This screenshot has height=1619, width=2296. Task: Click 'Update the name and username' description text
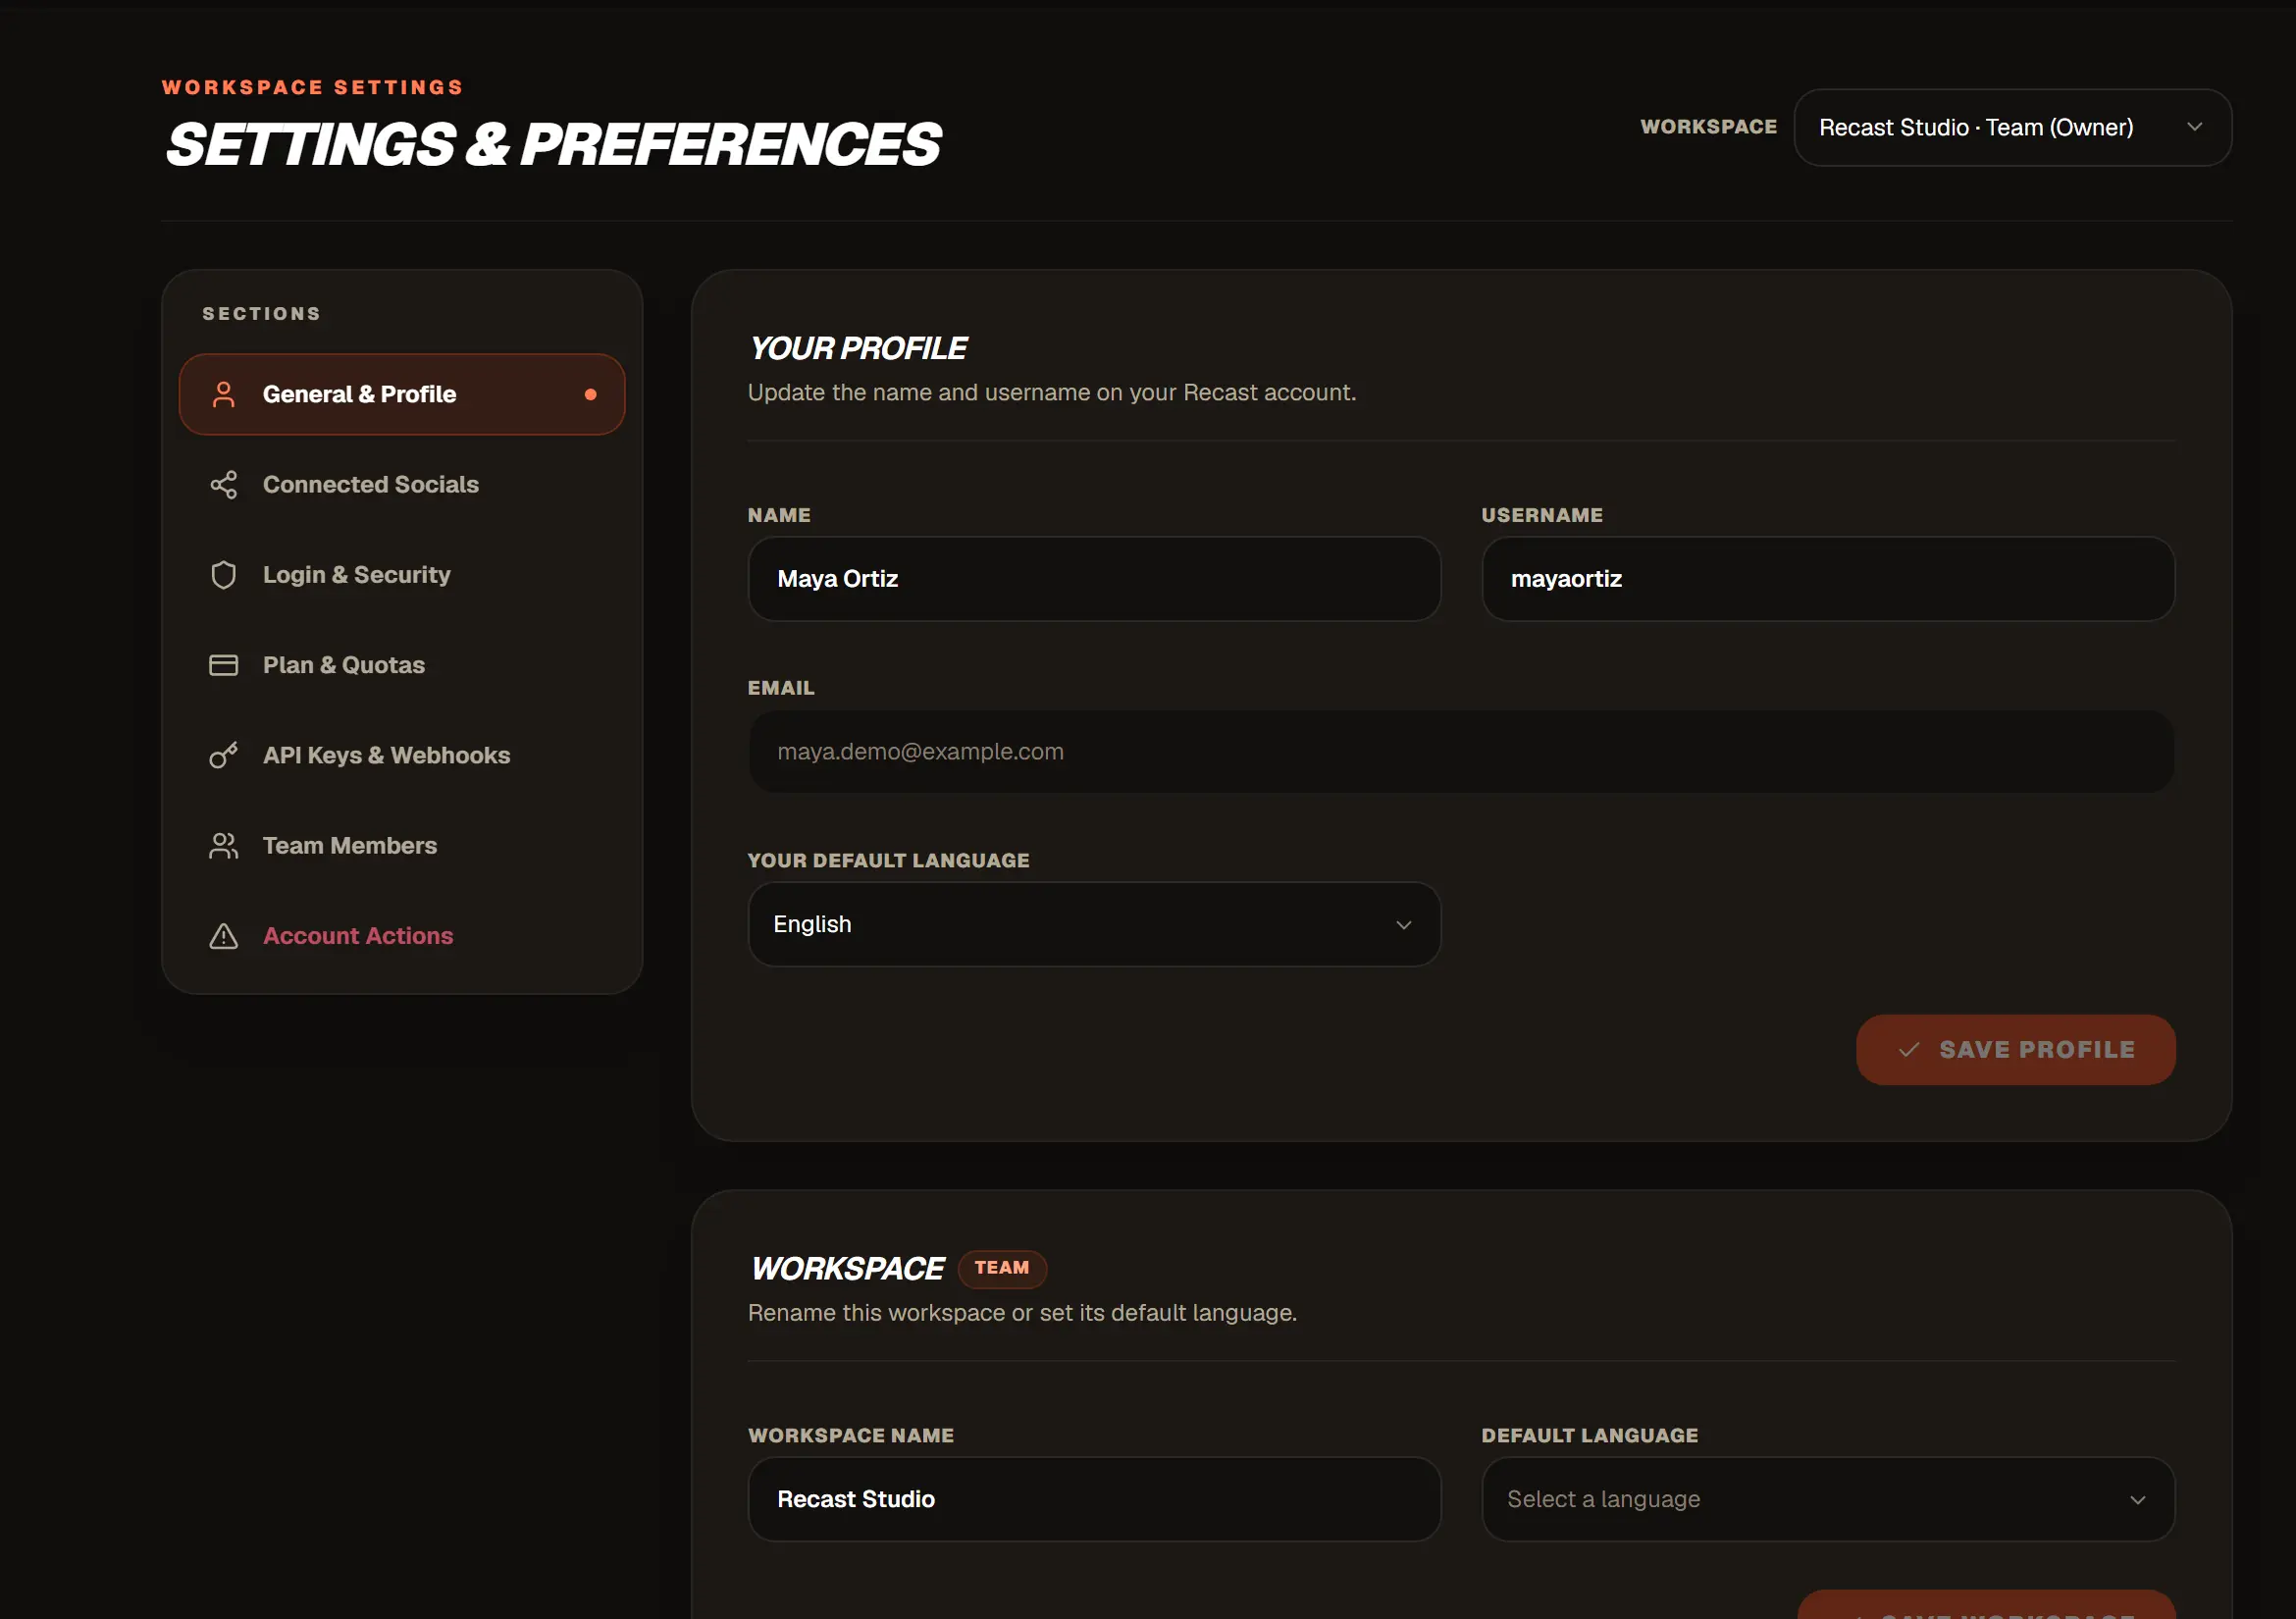[x=1052, y=392]
